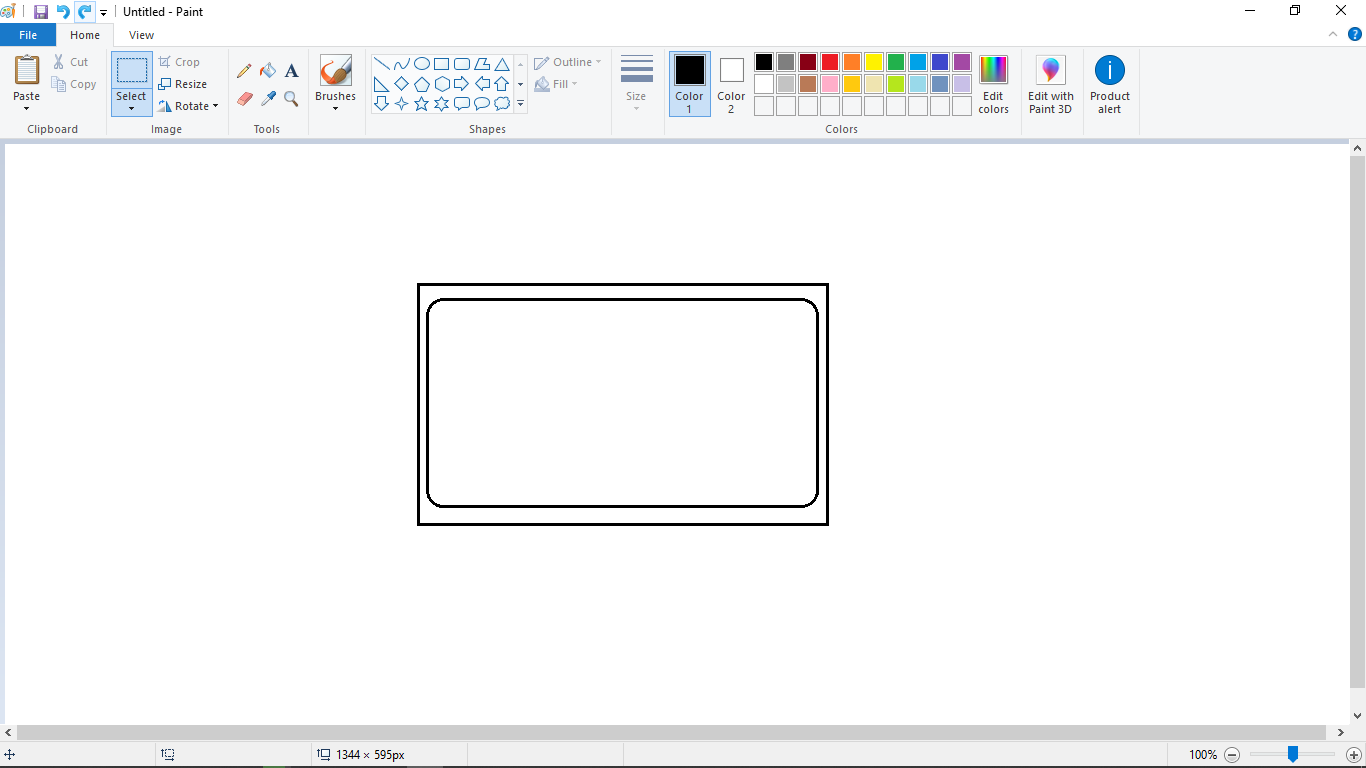Select the Up arrow shape
1366x768 pixels.
(502, 84)
